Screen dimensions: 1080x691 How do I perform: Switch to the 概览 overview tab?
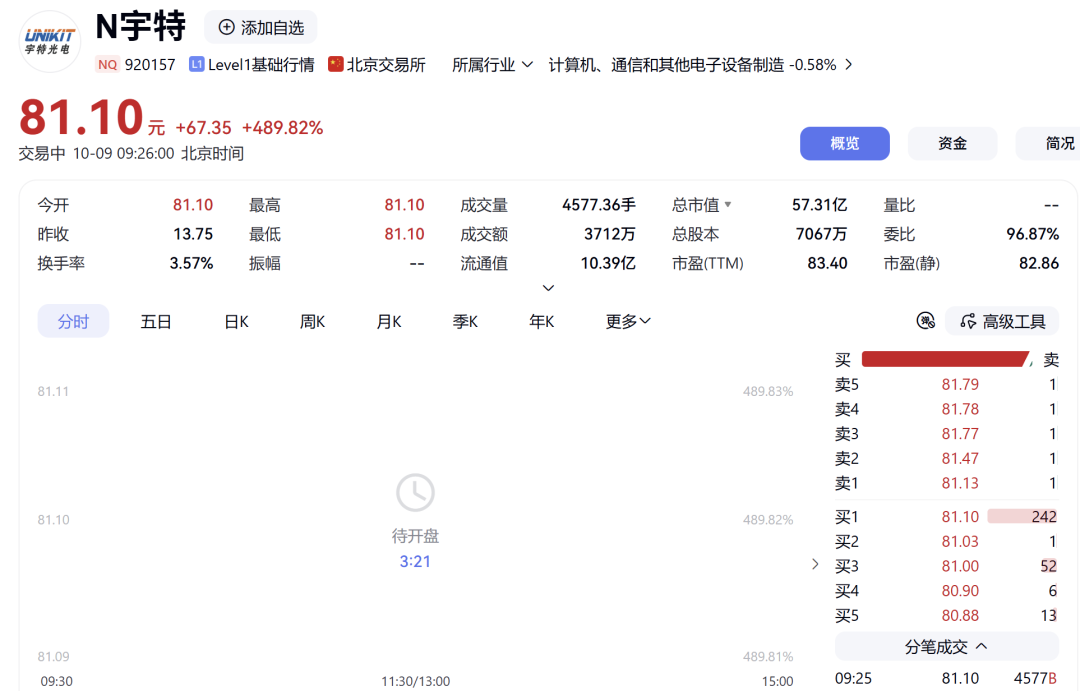point(844,143)
